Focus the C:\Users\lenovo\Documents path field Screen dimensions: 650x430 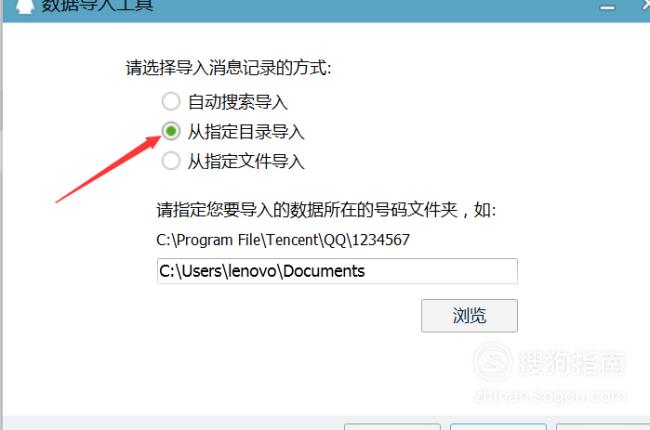337,271
